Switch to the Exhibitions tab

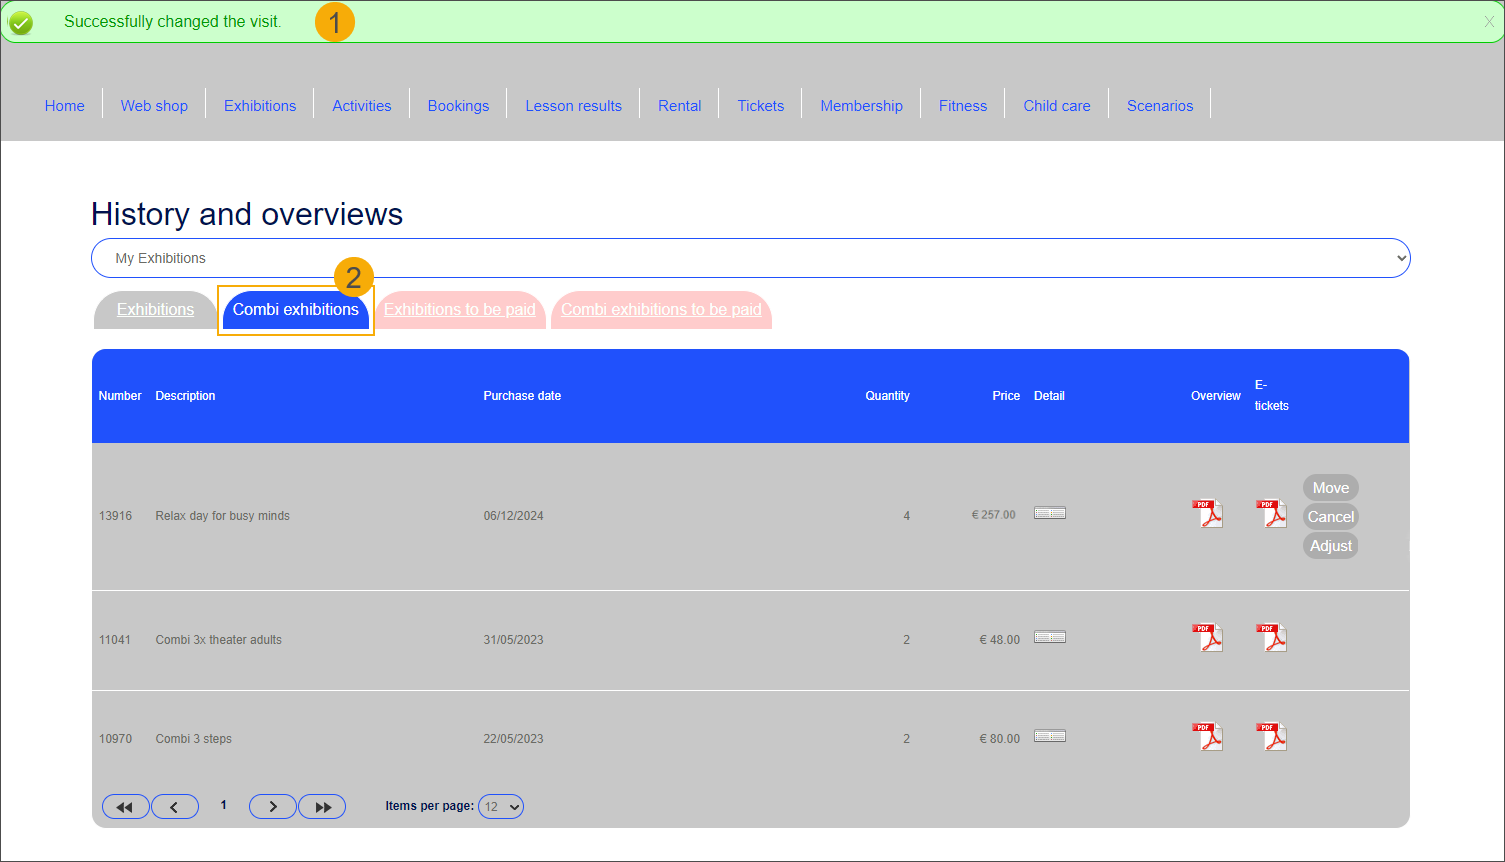coord(155,310)
